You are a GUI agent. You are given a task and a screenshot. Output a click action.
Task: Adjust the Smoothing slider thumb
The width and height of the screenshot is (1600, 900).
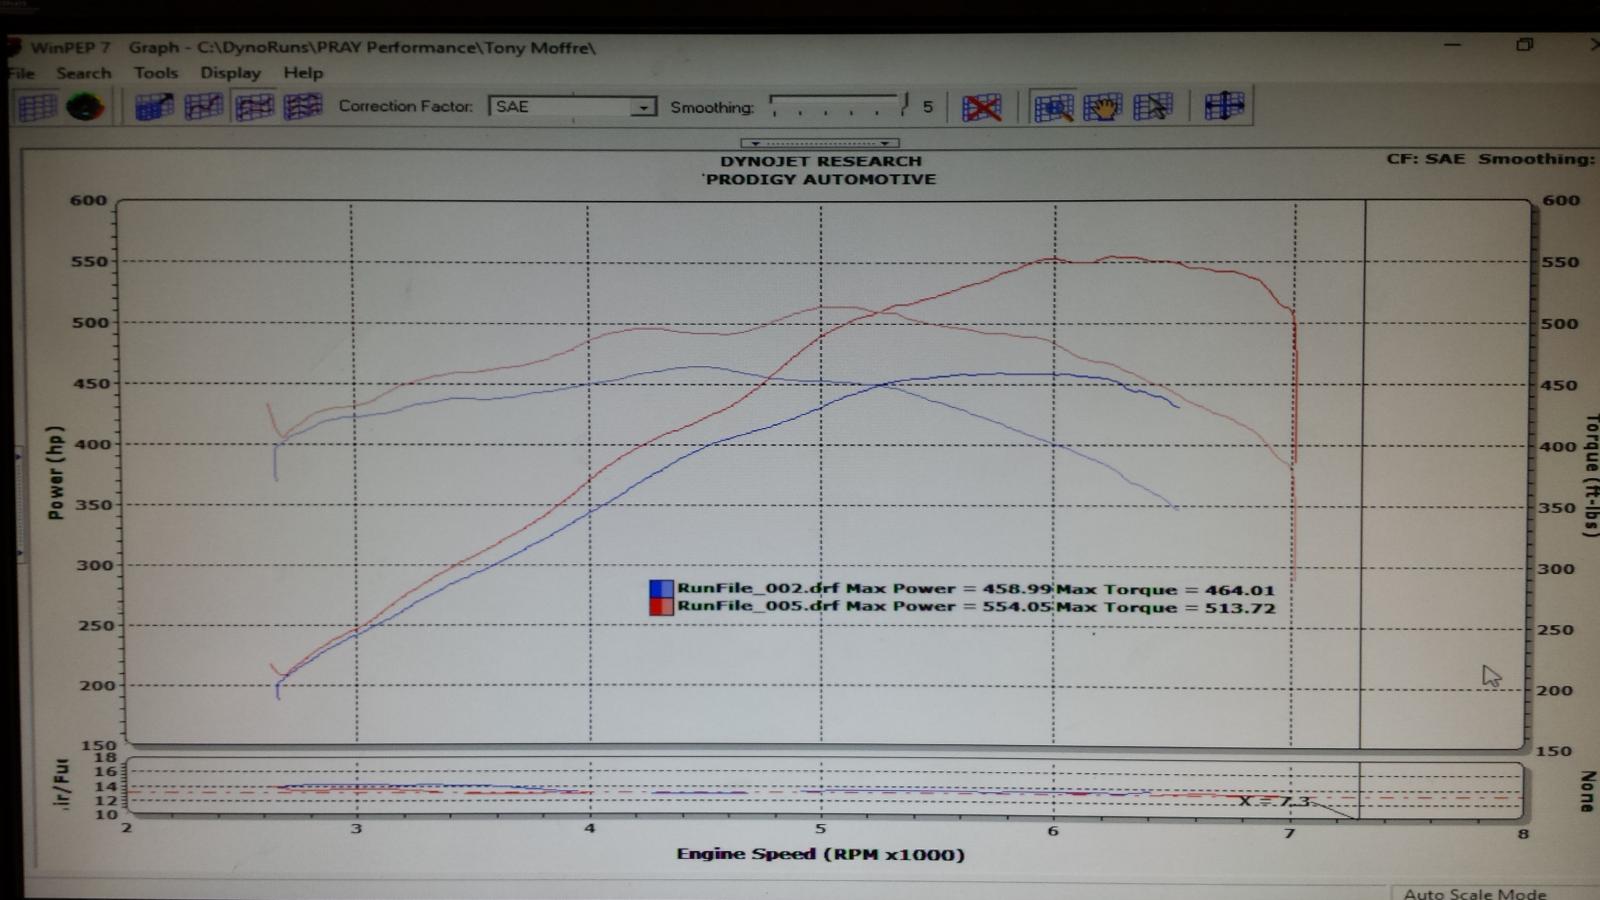tap(904, 103)
